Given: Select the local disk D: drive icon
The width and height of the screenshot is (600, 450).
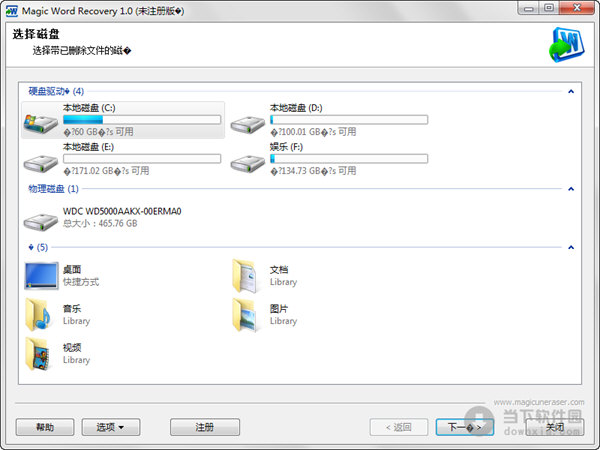Looking at the screenshot, I should coord(248,124).
